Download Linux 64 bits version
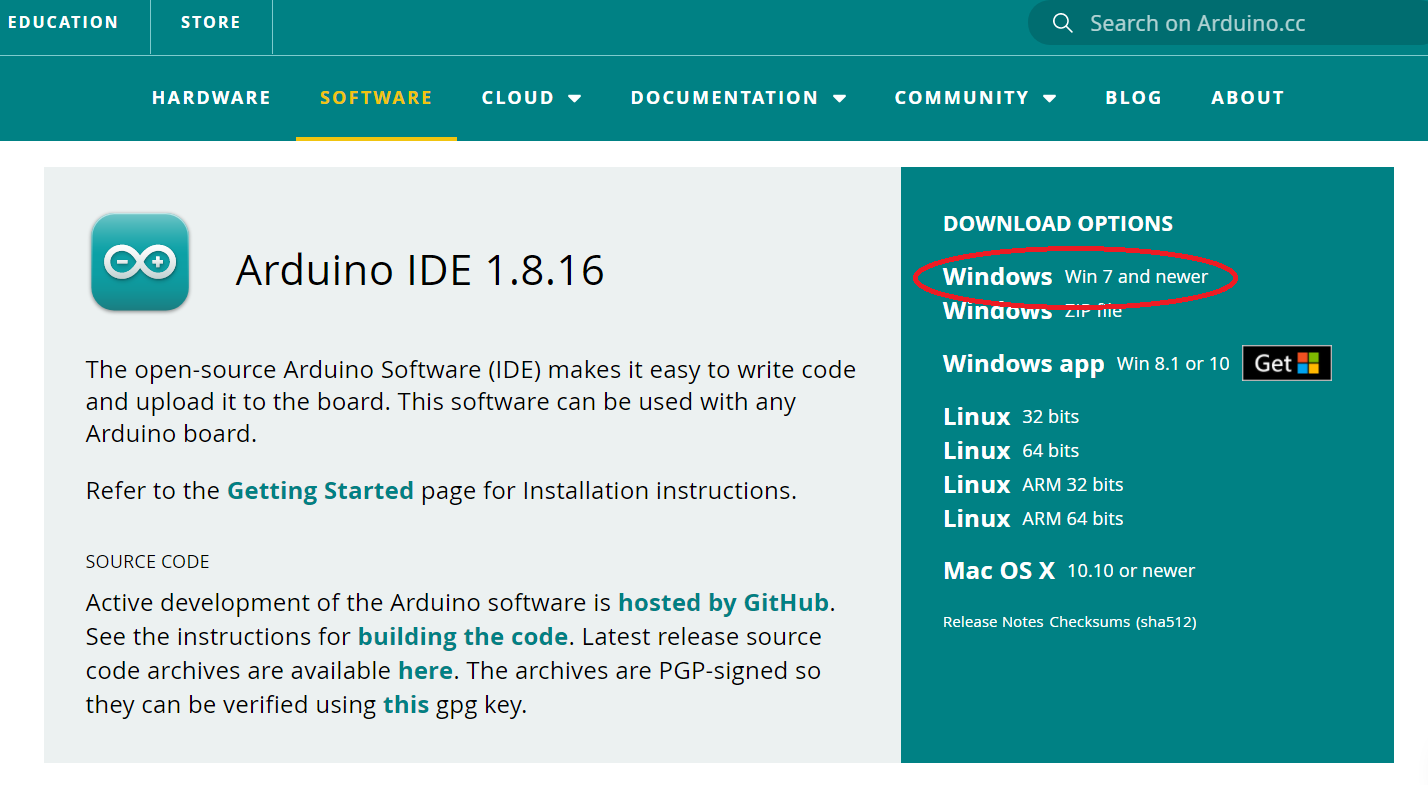Image resolution: width=1428 pixels, height=785 pixels. point(1011,451)
